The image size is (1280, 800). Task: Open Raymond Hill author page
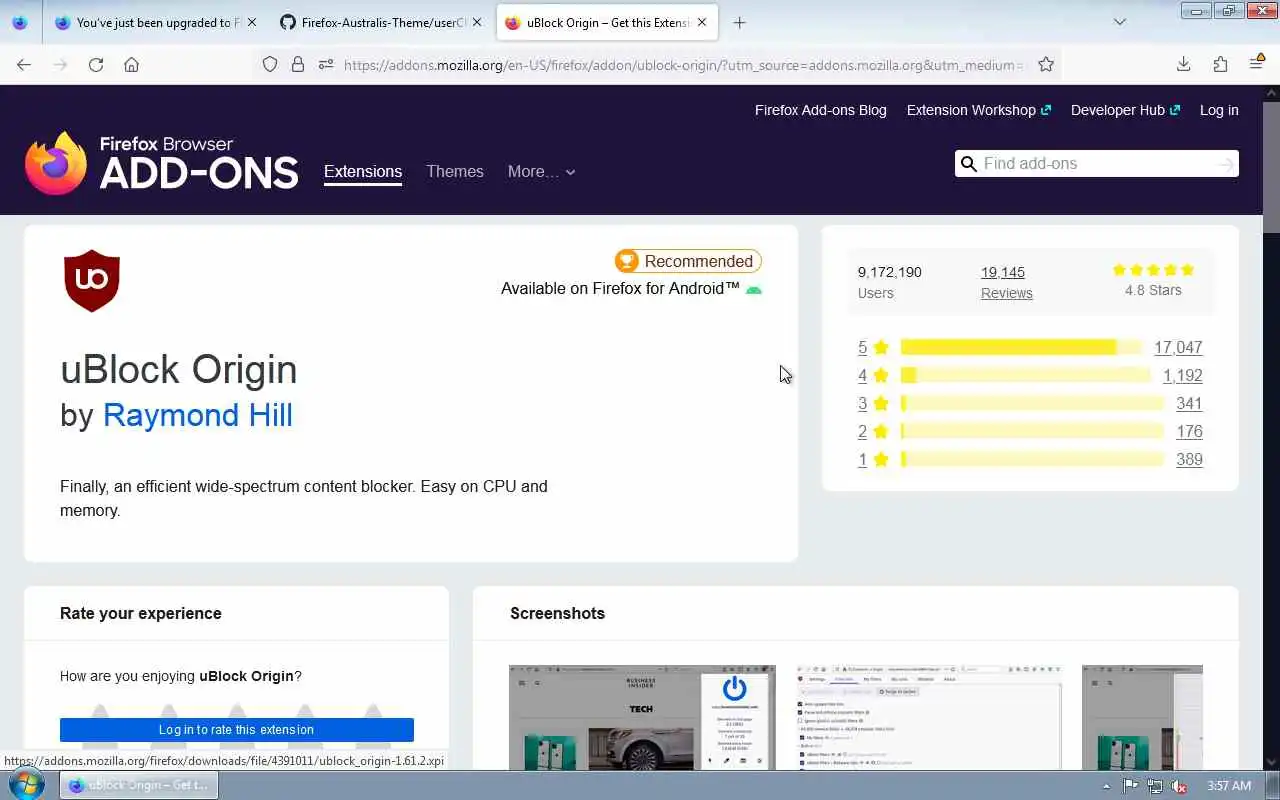[x=198, y=414]
